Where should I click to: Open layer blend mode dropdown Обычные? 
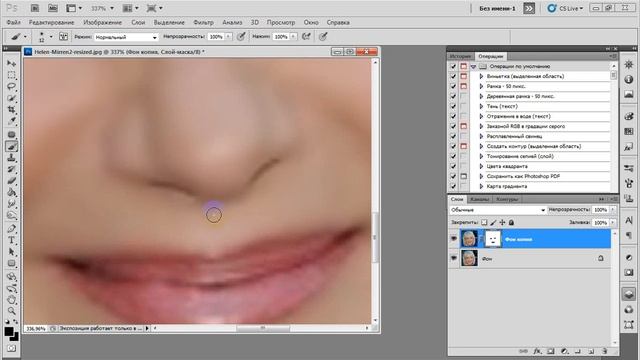(498, 210)
